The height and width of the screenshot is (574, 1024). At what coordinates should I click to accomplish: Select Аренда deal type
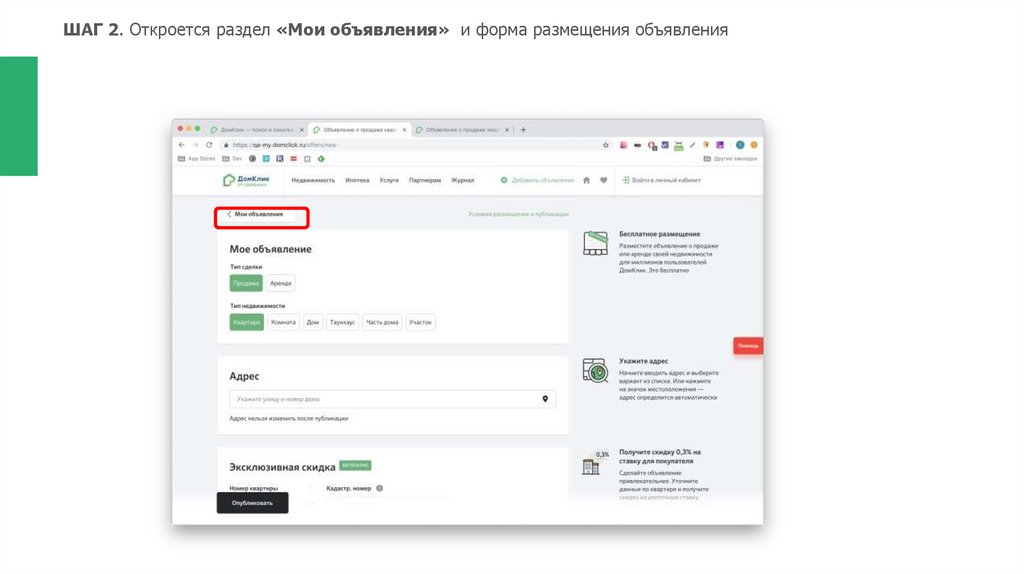tap(281, 283)
